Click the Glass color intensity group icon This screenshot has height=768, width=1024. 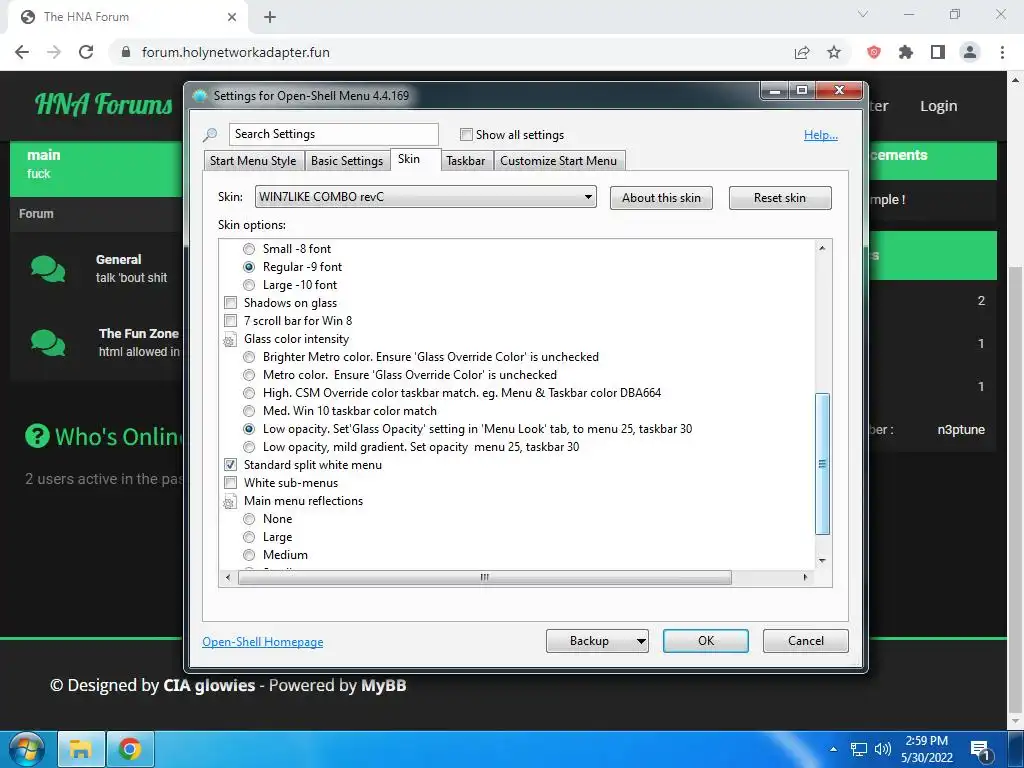point(229,340)
